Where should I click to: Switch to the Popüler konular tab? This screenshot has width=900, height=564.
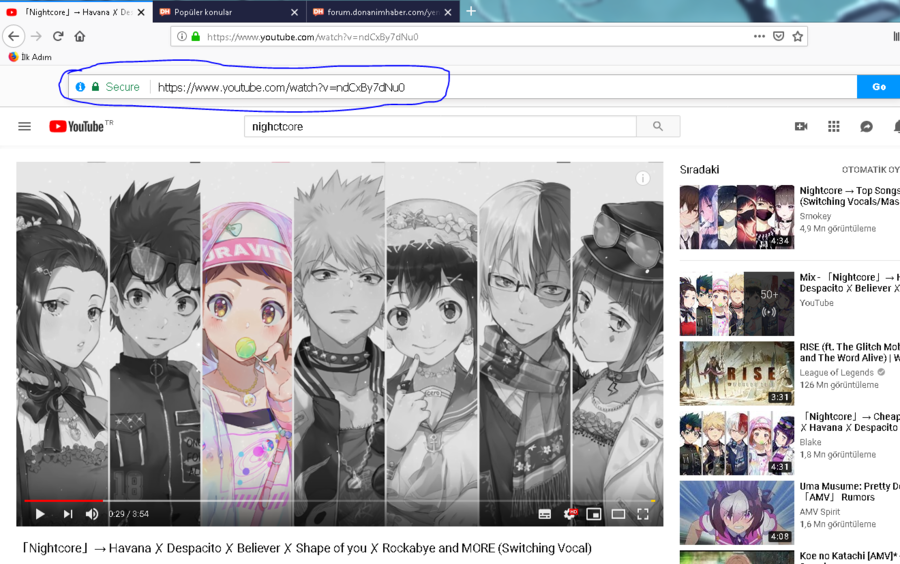(229, 12)
